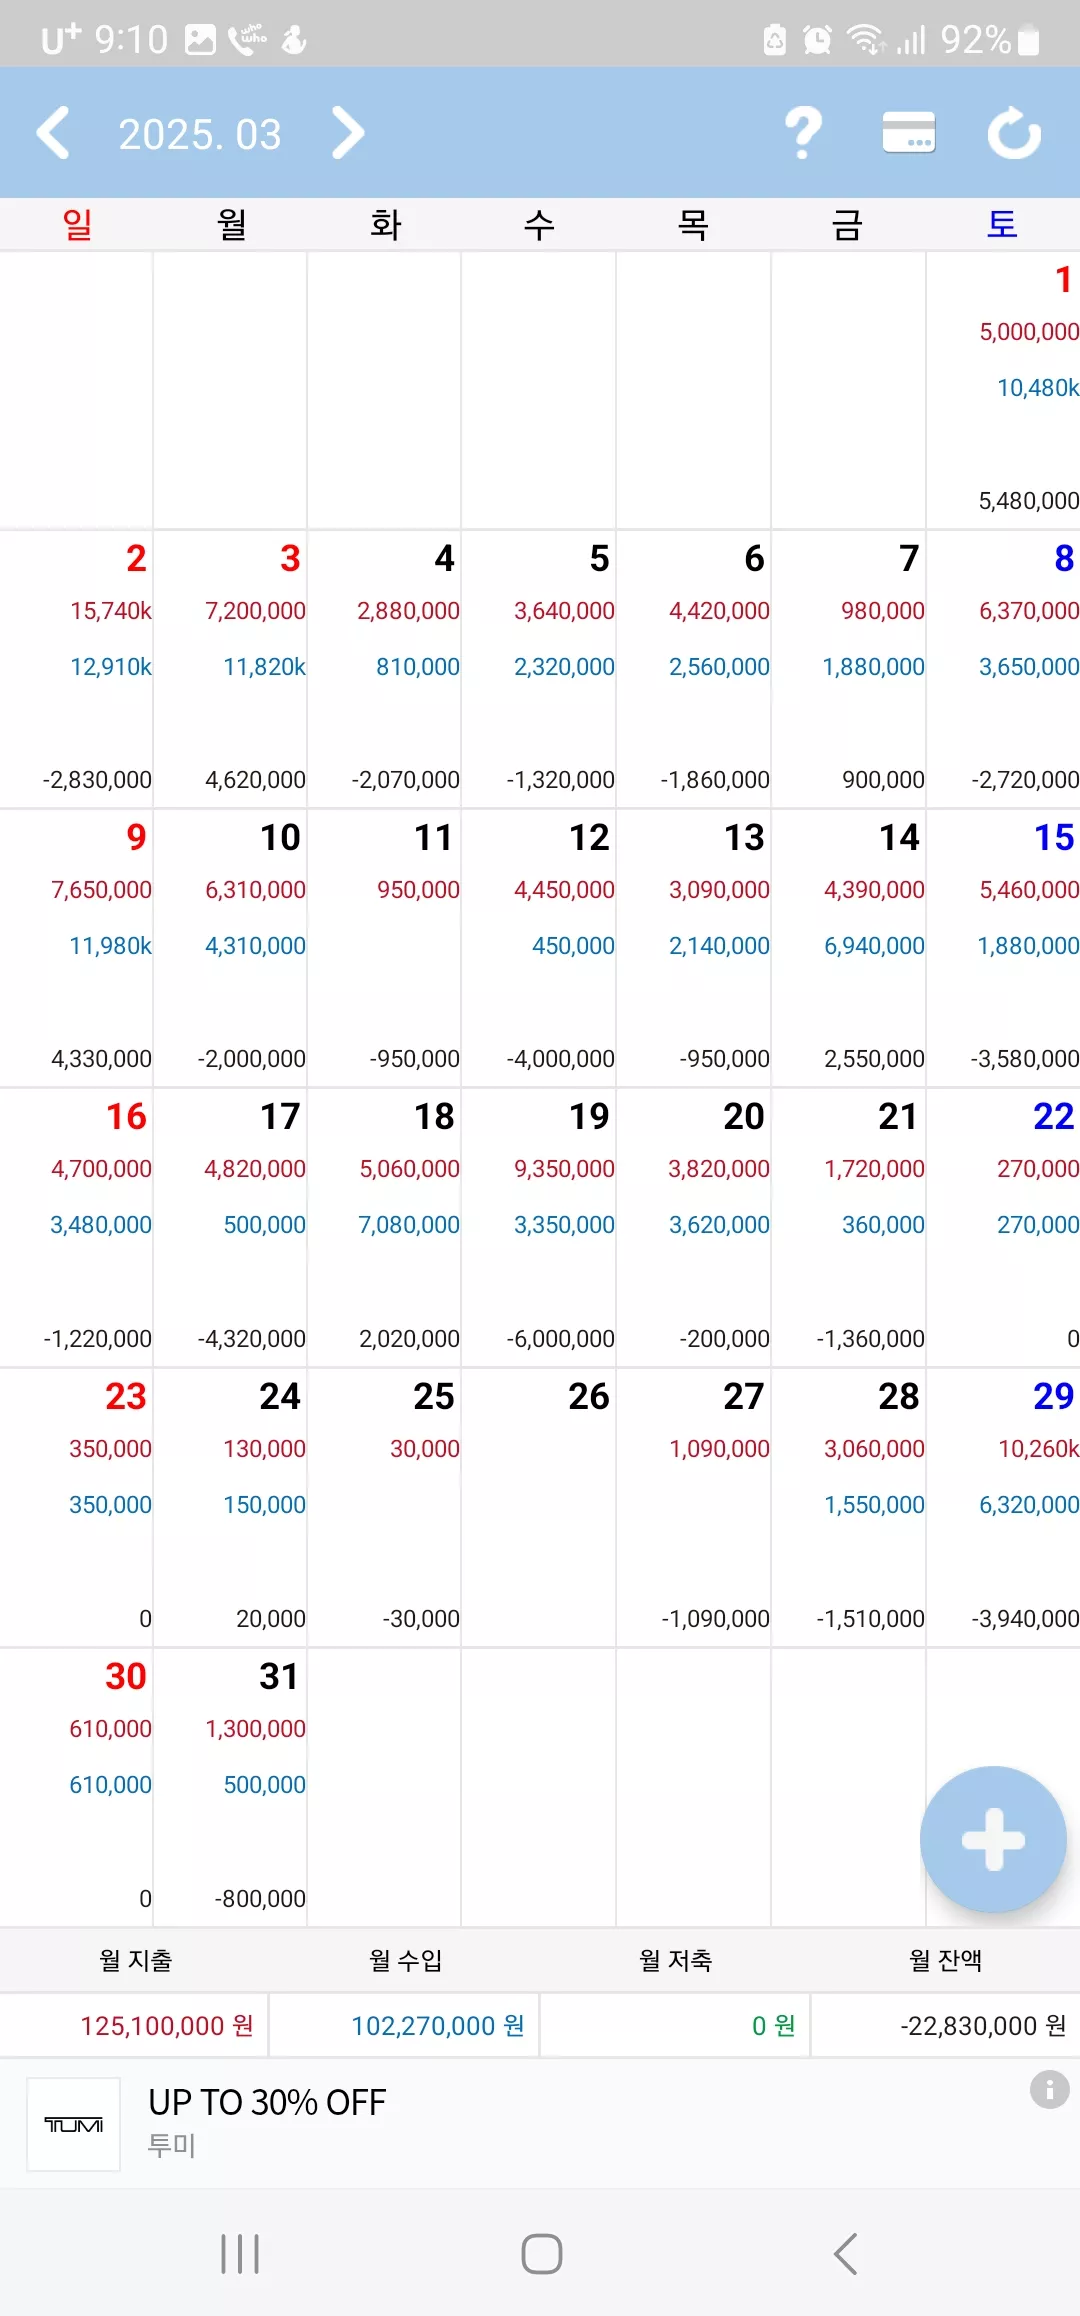Image resolution: width=1080 pixels, height=2316 pixels.
Task: Tap monthly balance -22,830,000 원
Action: pyautogui.click(x=983, y=2026)
